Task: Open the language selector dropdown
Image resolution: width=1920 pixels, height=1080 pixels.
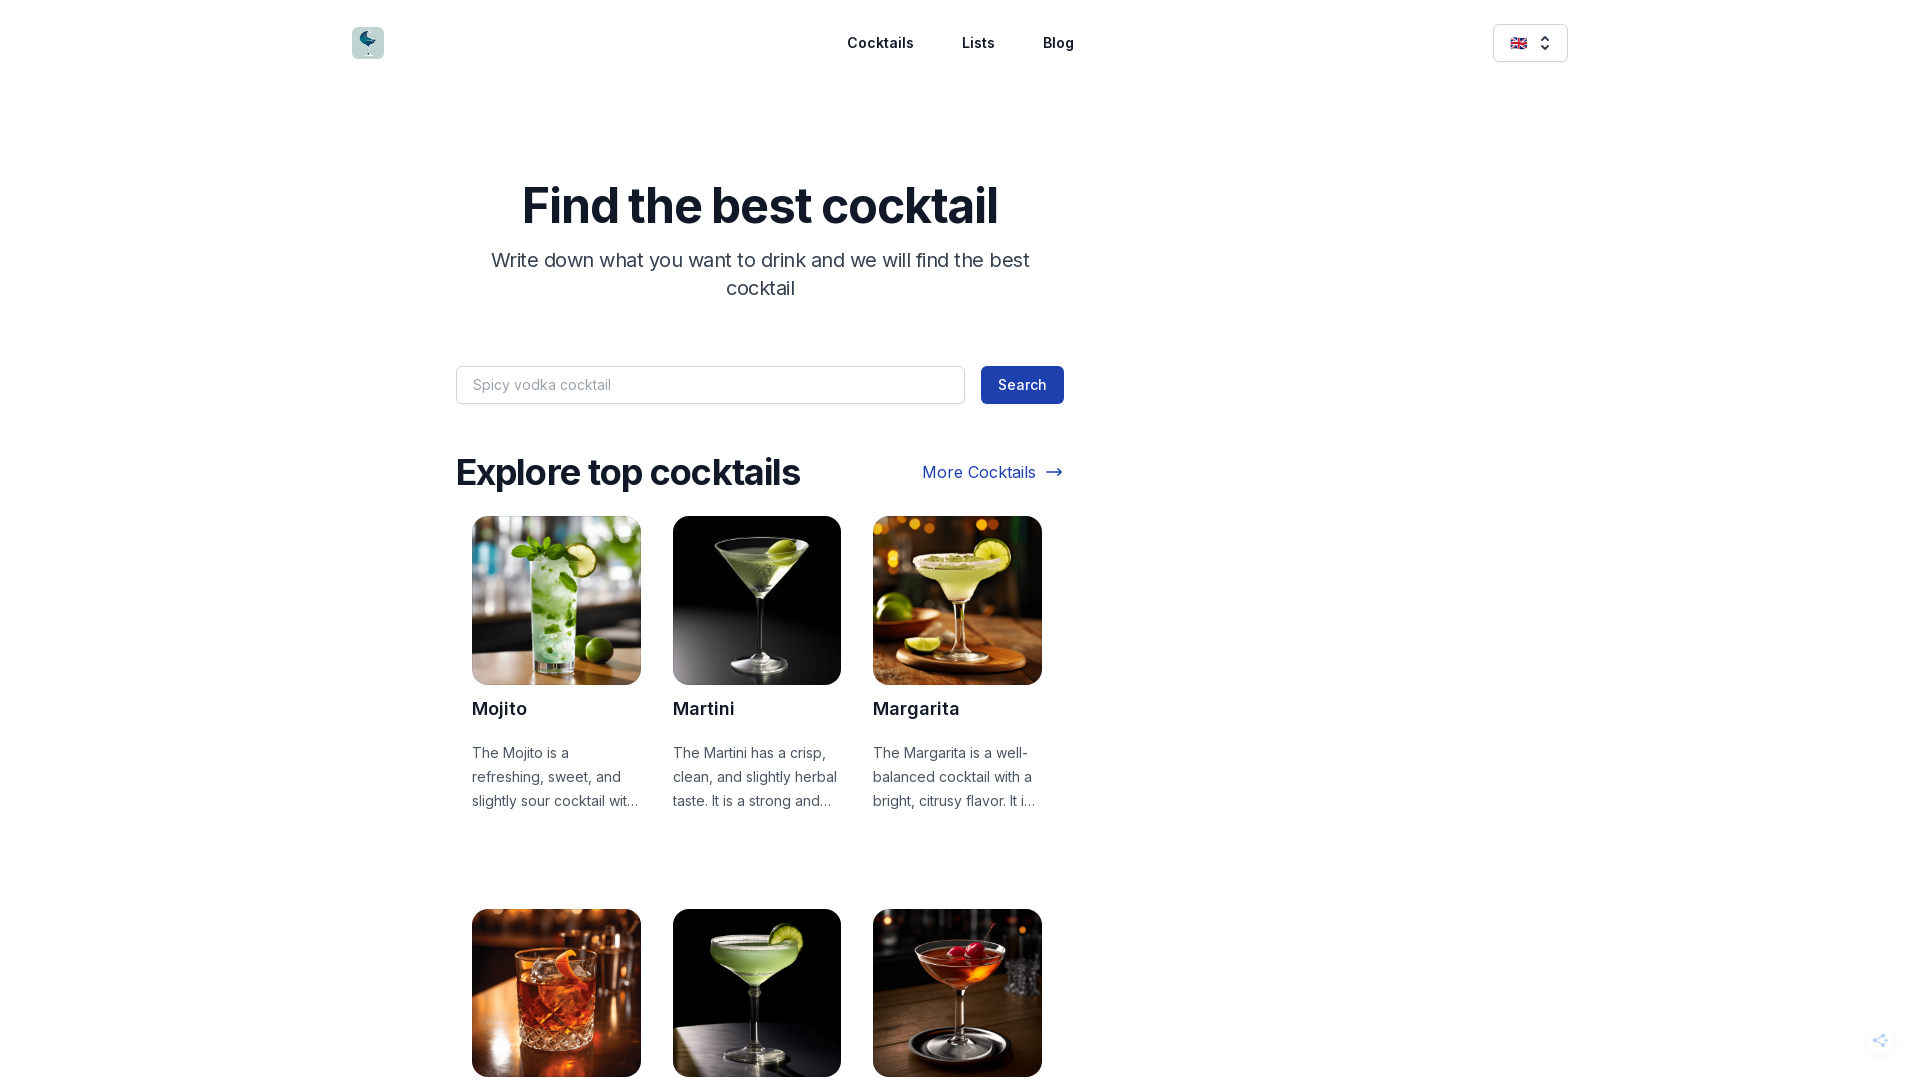Action: (1530, 43)
